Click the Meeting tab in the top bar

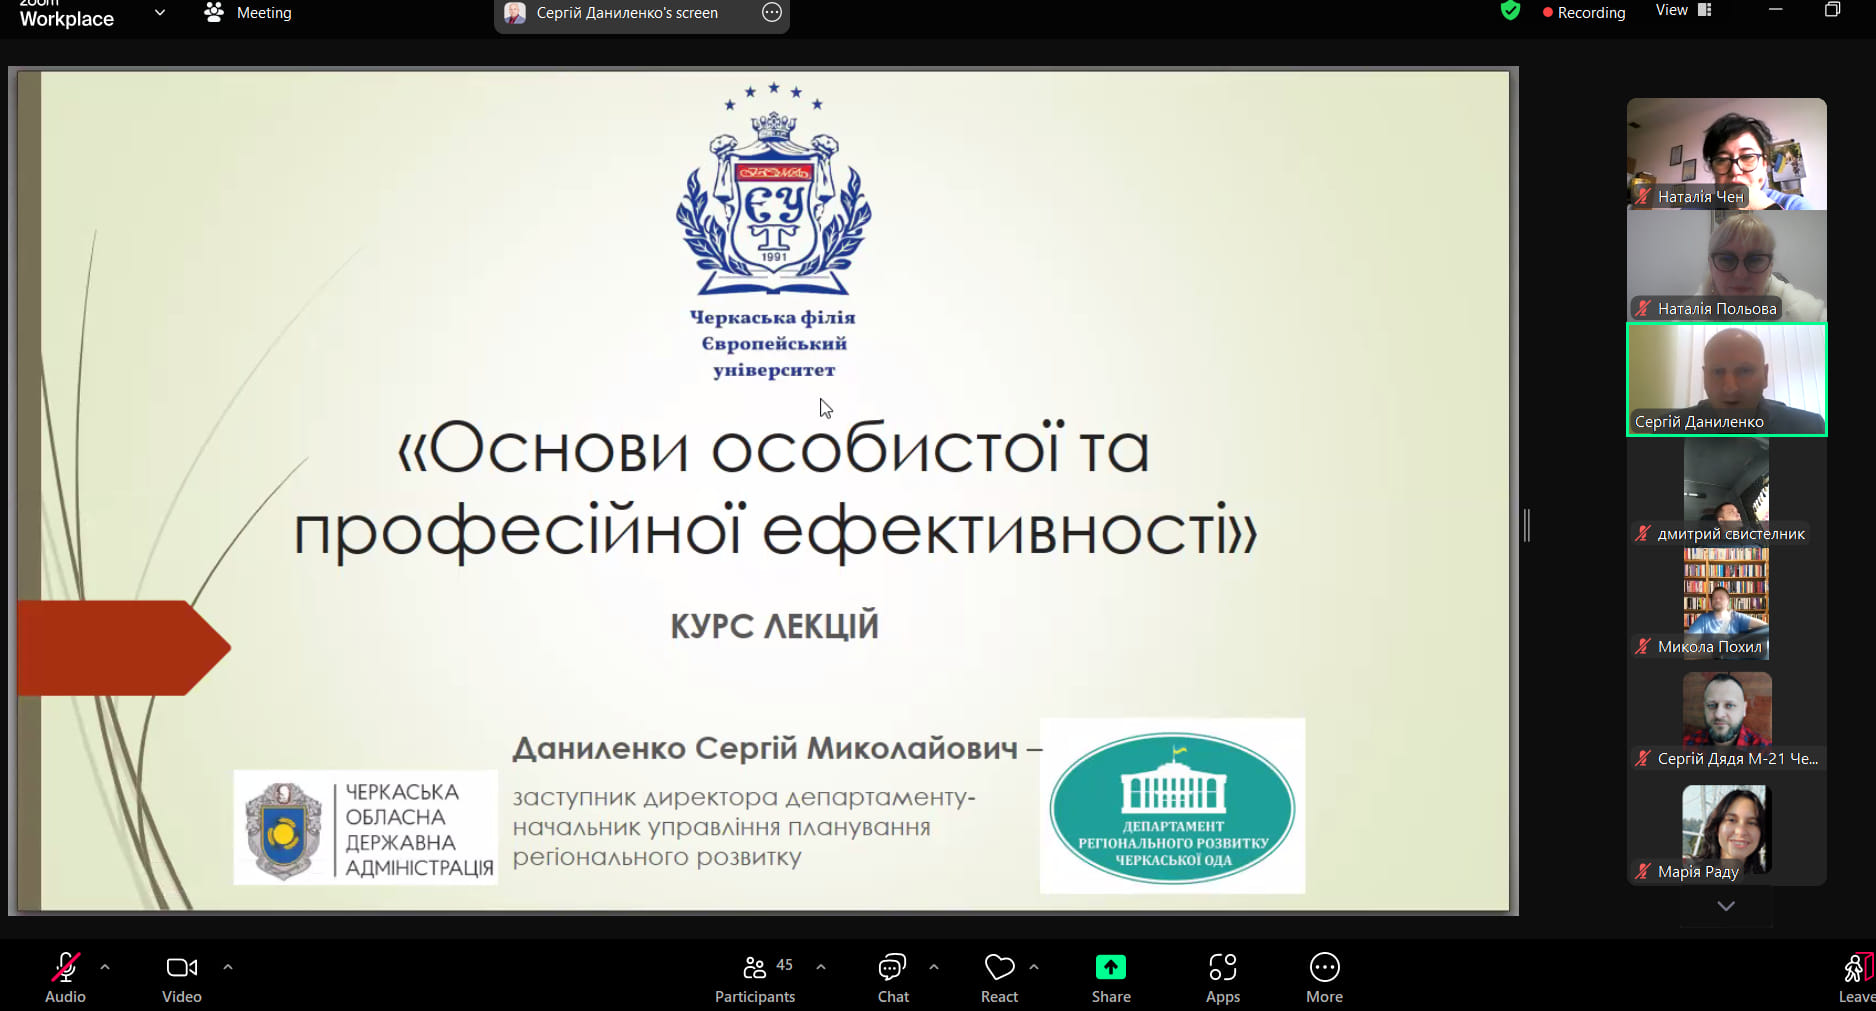point(249,13)
